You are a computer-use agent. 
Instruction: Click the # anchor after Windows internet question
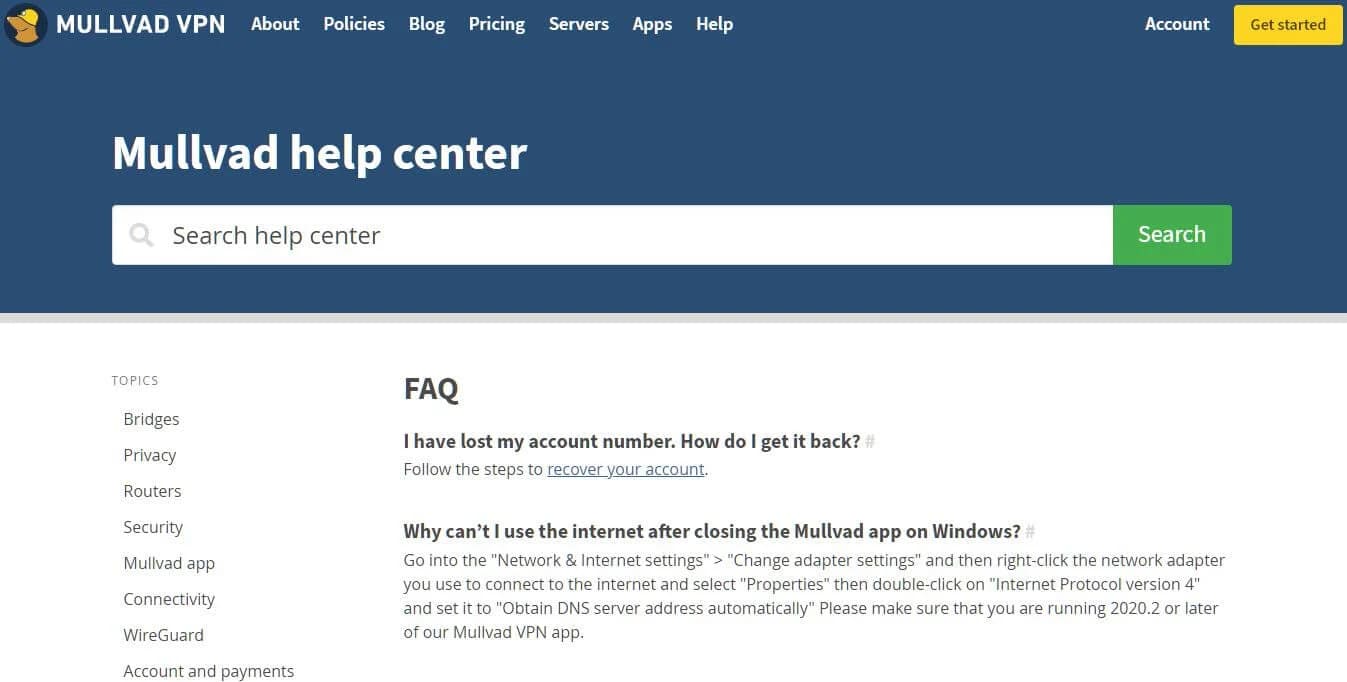point(1030,531)
